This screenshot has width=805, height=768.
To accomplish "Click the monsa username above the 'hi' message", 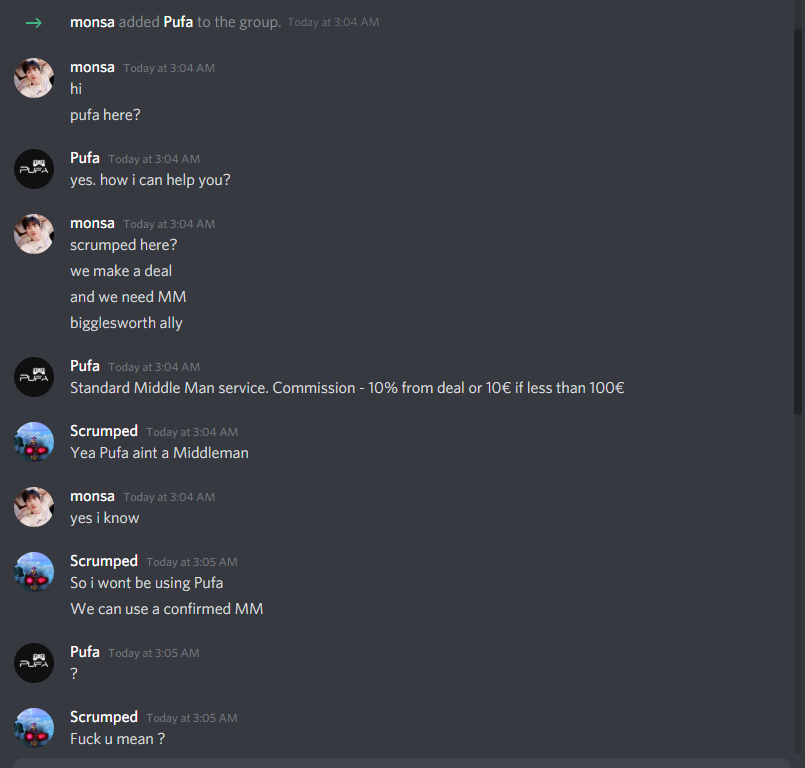I will [92, 67].
